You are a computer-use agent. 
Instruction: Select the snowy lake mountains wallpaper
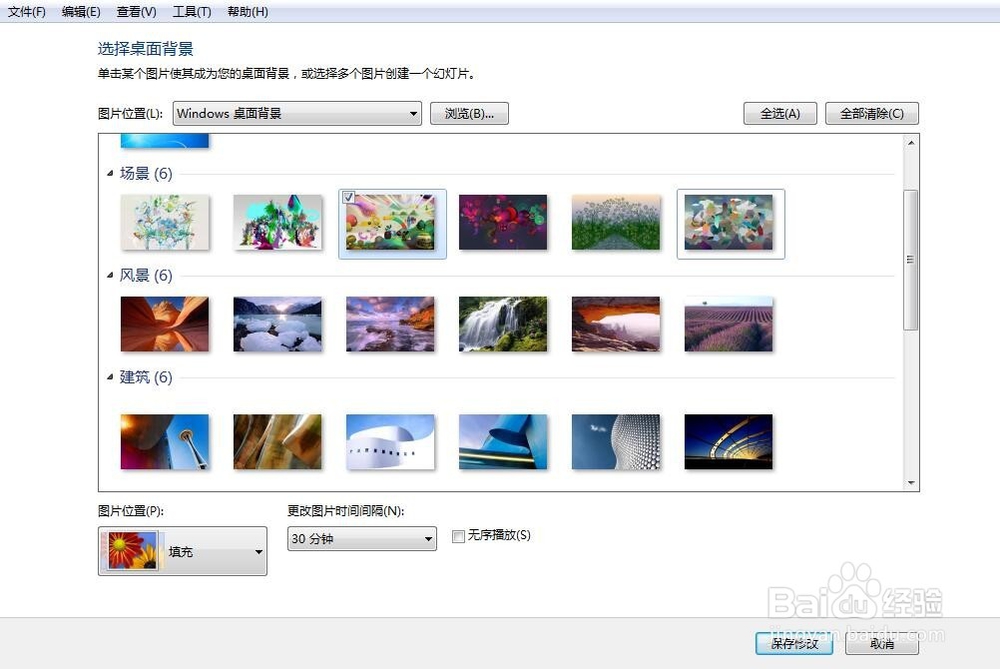point(277,324)
